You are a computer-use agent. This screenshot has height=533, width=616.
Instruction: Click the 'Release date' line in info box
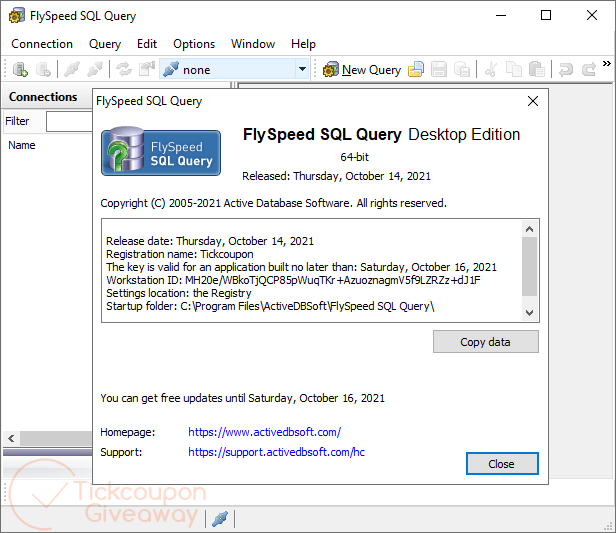pos(210,241)
